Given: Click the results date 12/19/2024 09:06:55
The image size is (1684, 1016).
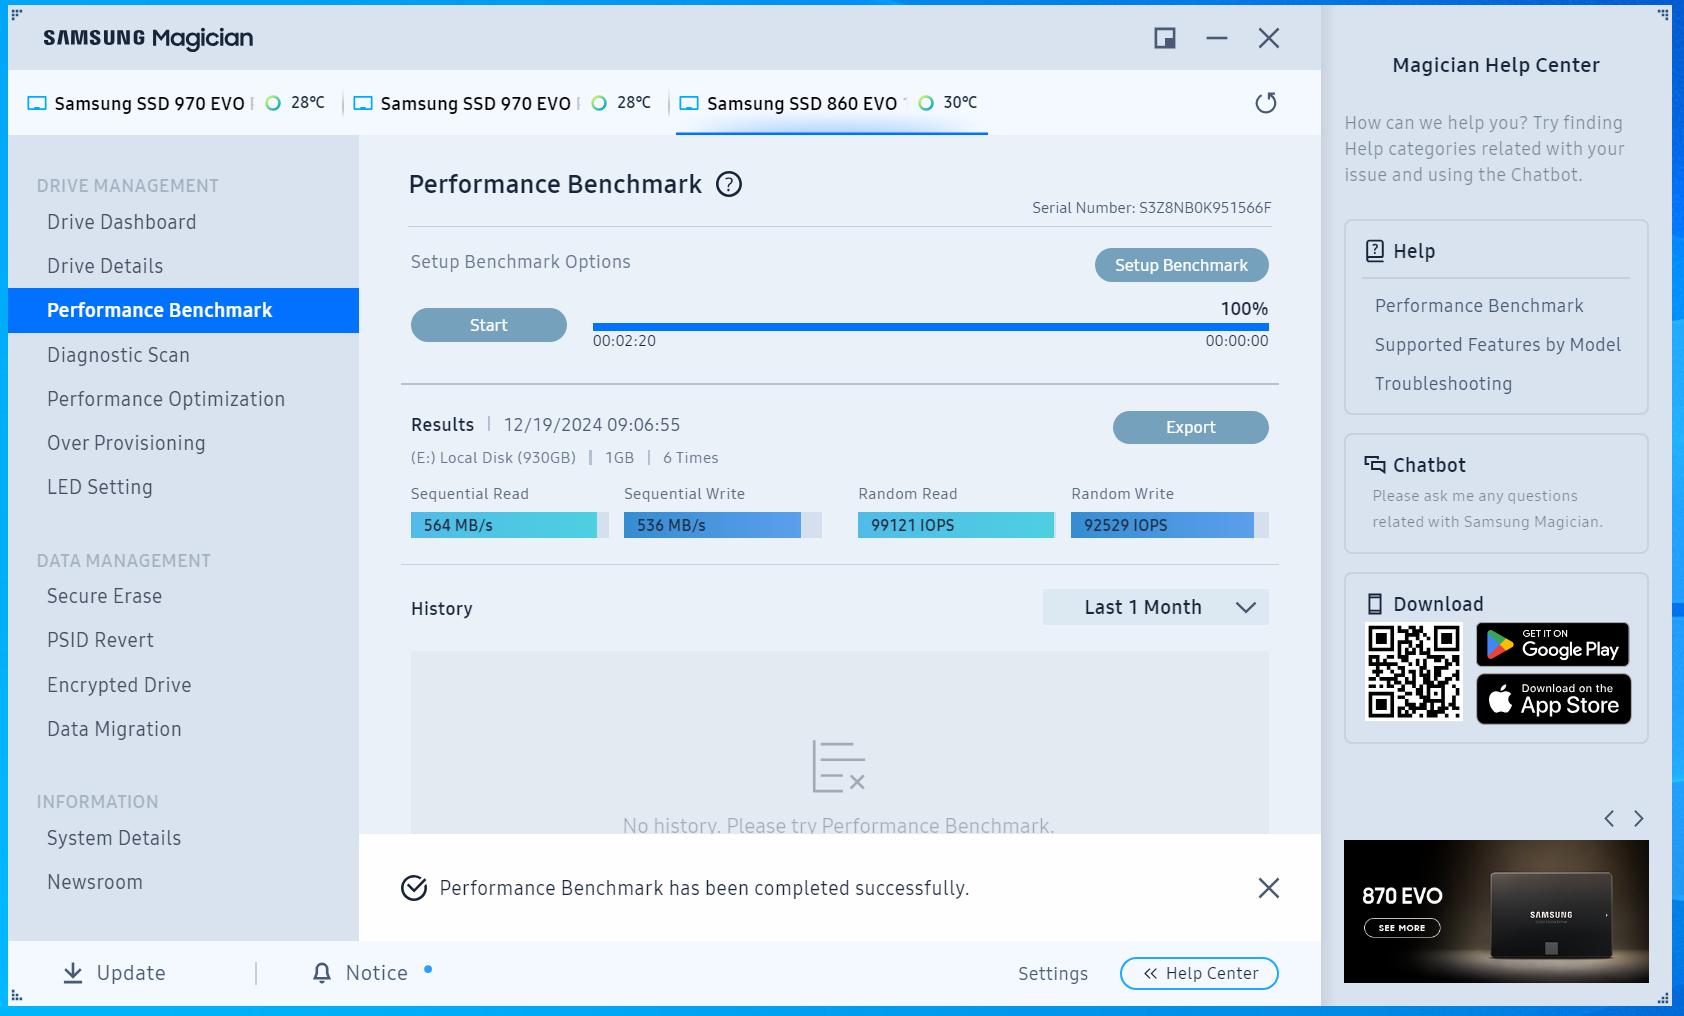Looking at the screenshot, I should (592, 425).
